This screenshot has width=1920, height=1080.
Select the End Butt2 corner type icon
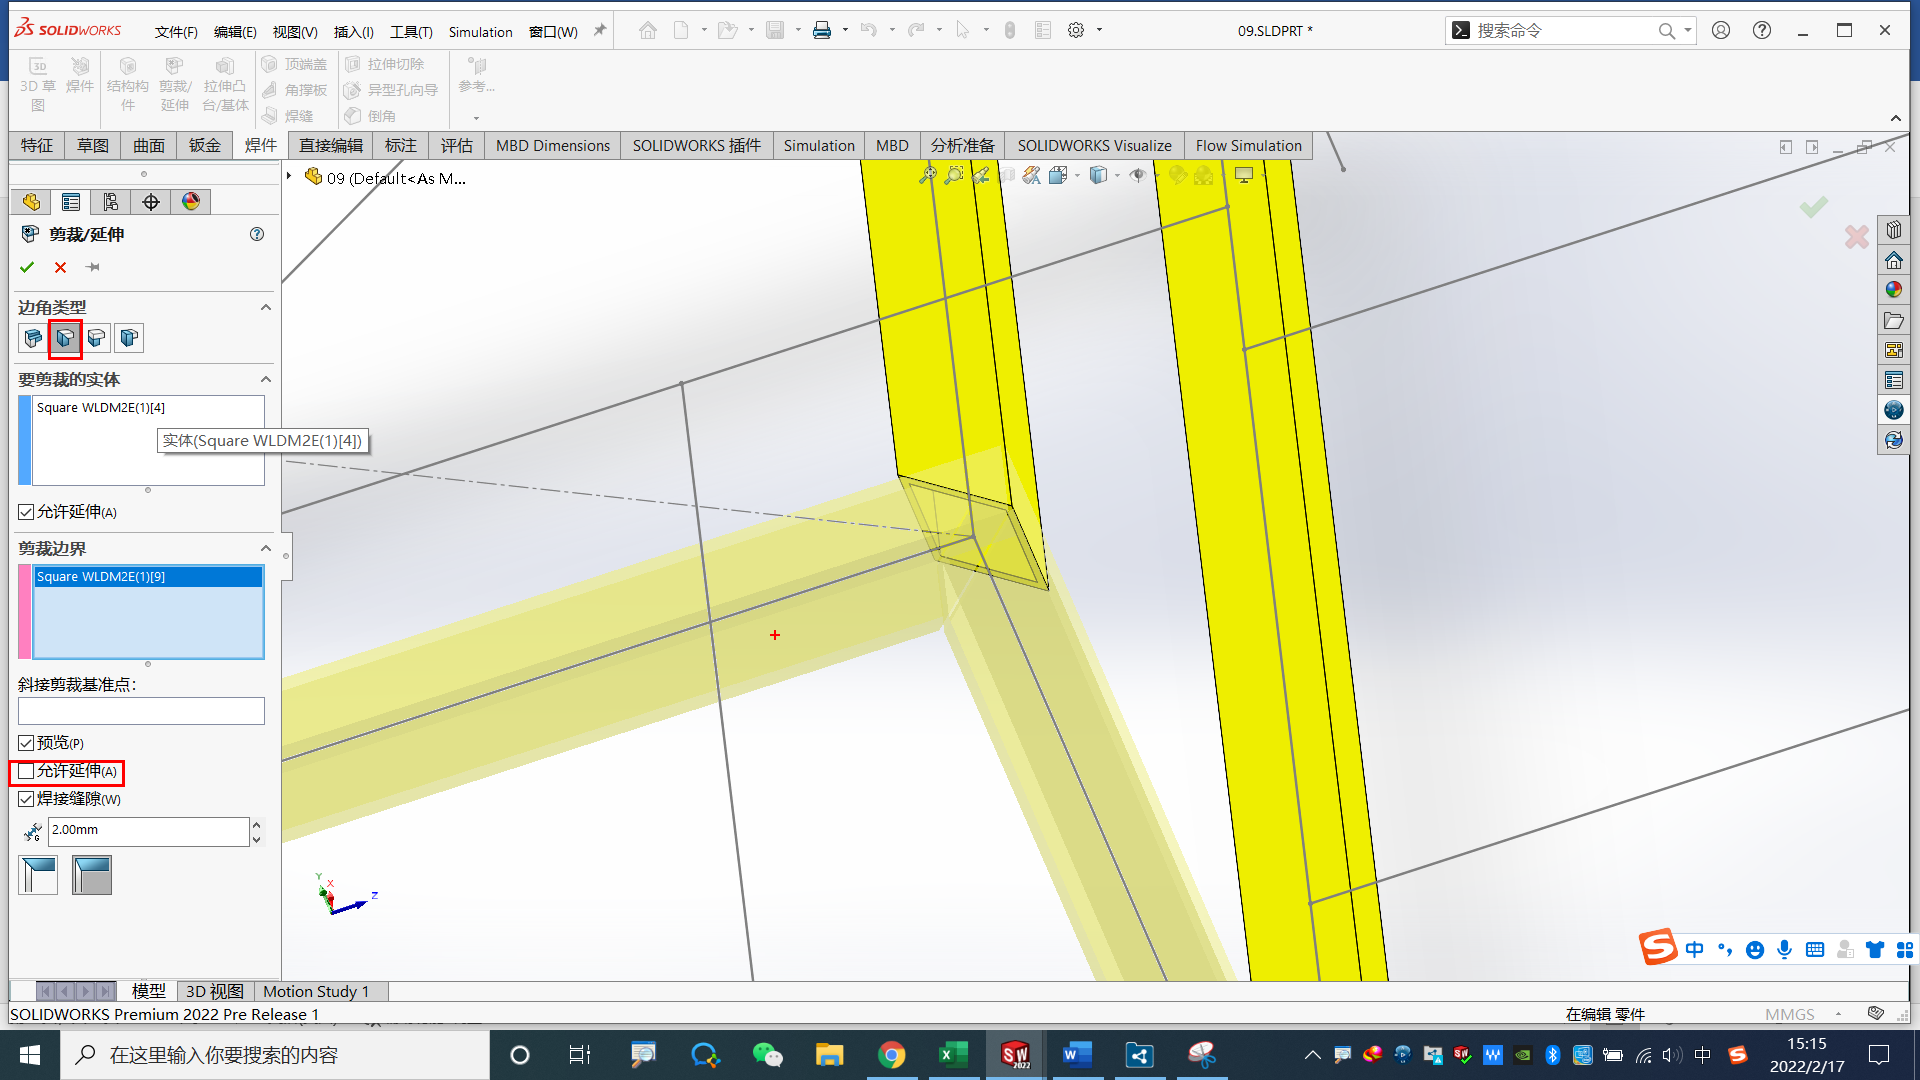click(129, 338)
